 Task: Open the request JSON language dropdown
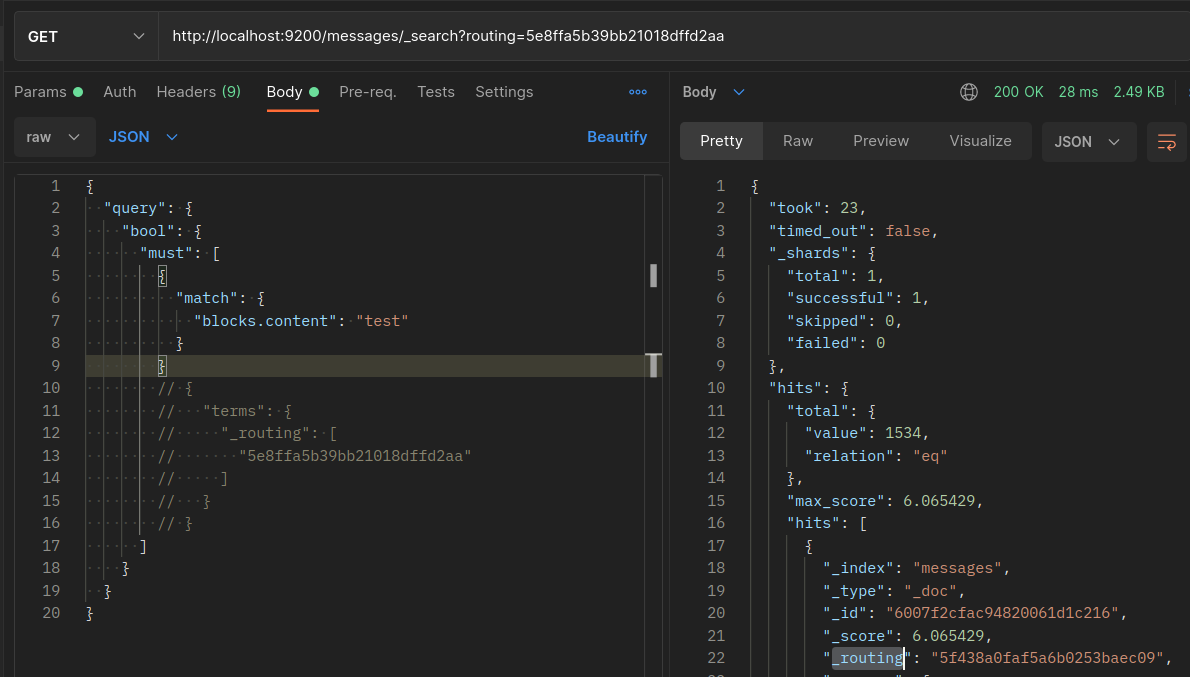[143, 137]
